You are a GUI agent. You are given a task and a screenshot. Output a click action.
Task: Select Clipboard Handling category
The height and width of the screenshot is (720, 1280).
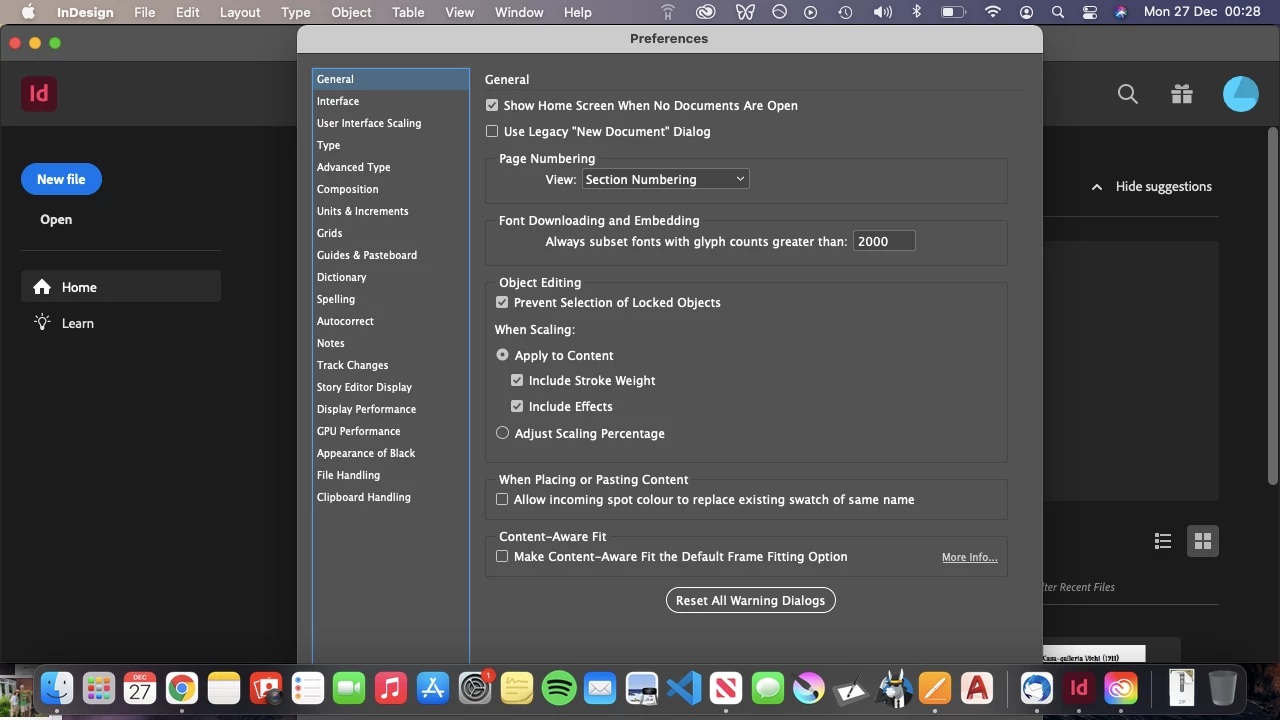(390, 497)
